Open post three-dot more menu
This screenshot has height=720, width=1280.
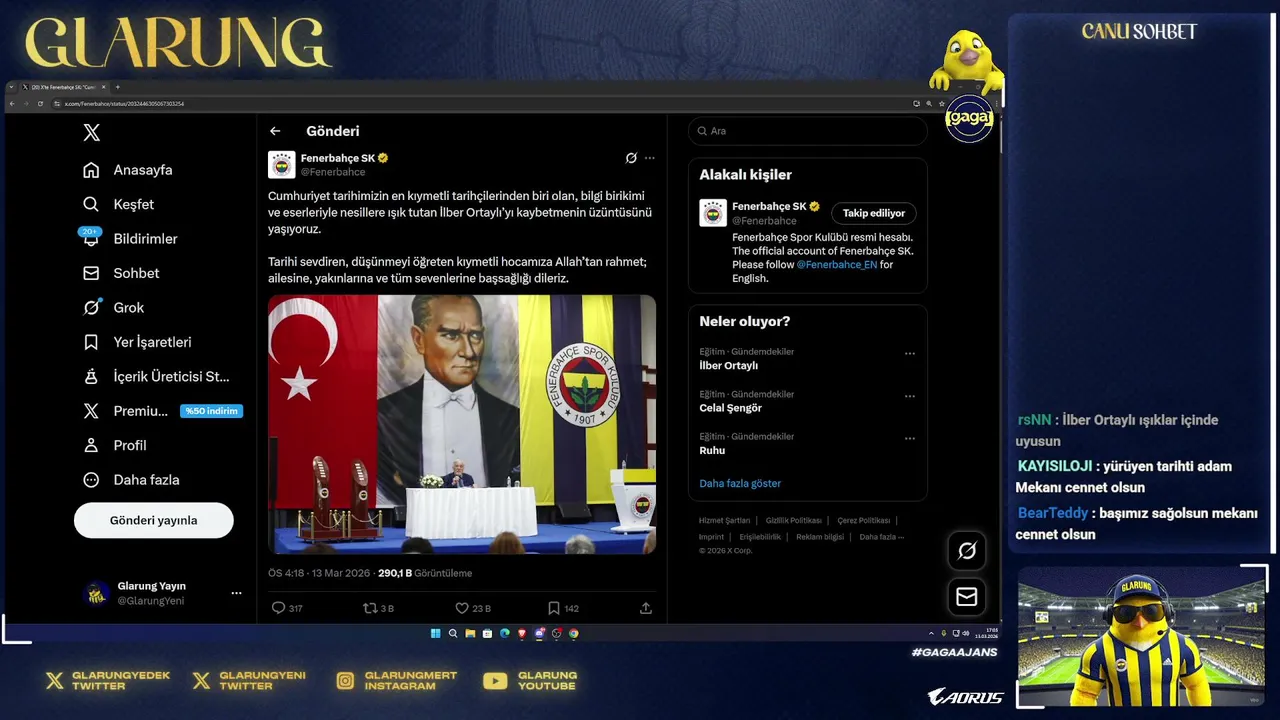[x=650, y=158]
